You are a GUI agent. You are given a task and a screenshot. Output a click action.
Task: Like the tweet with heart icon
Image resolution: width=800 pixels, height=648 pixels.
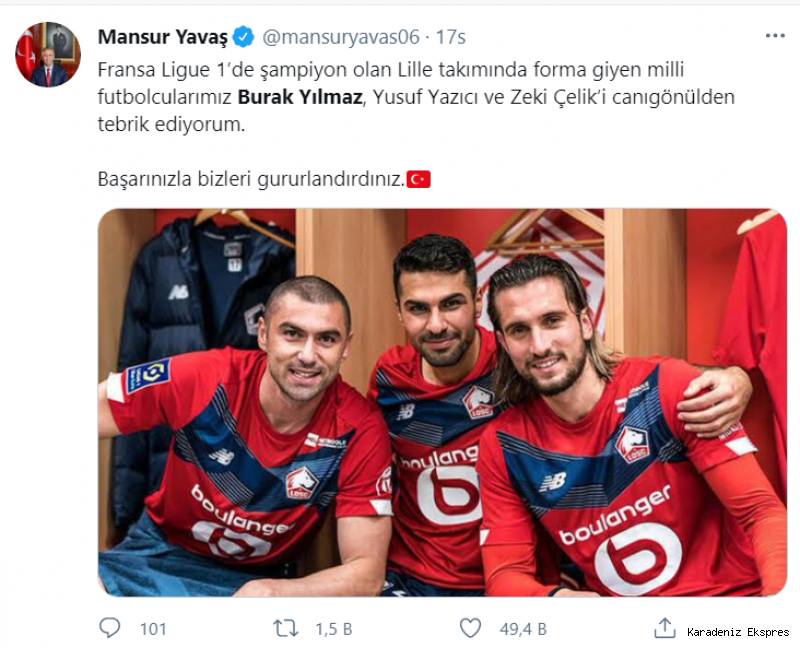pyautogui.click(x=470, y=629)
